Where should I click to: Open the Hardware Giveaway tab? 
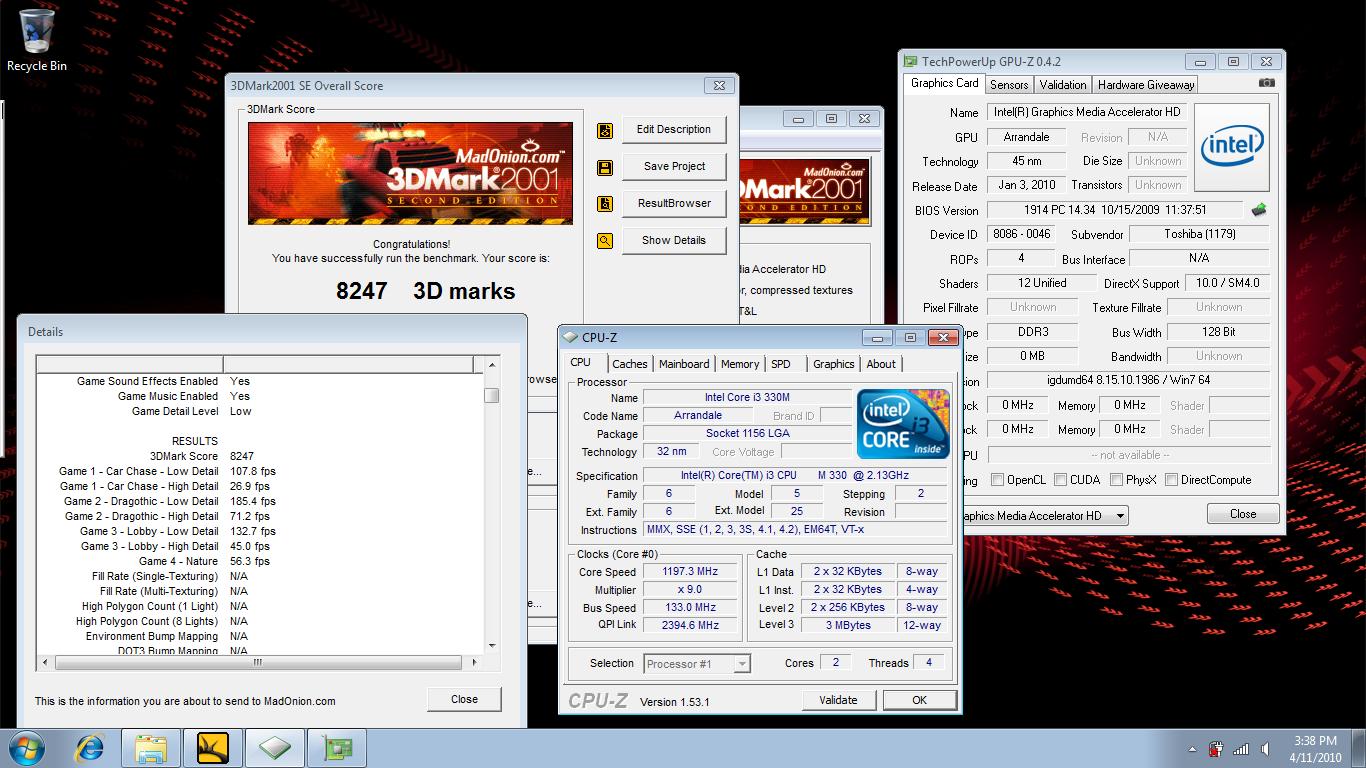(x=1146, y=85)
